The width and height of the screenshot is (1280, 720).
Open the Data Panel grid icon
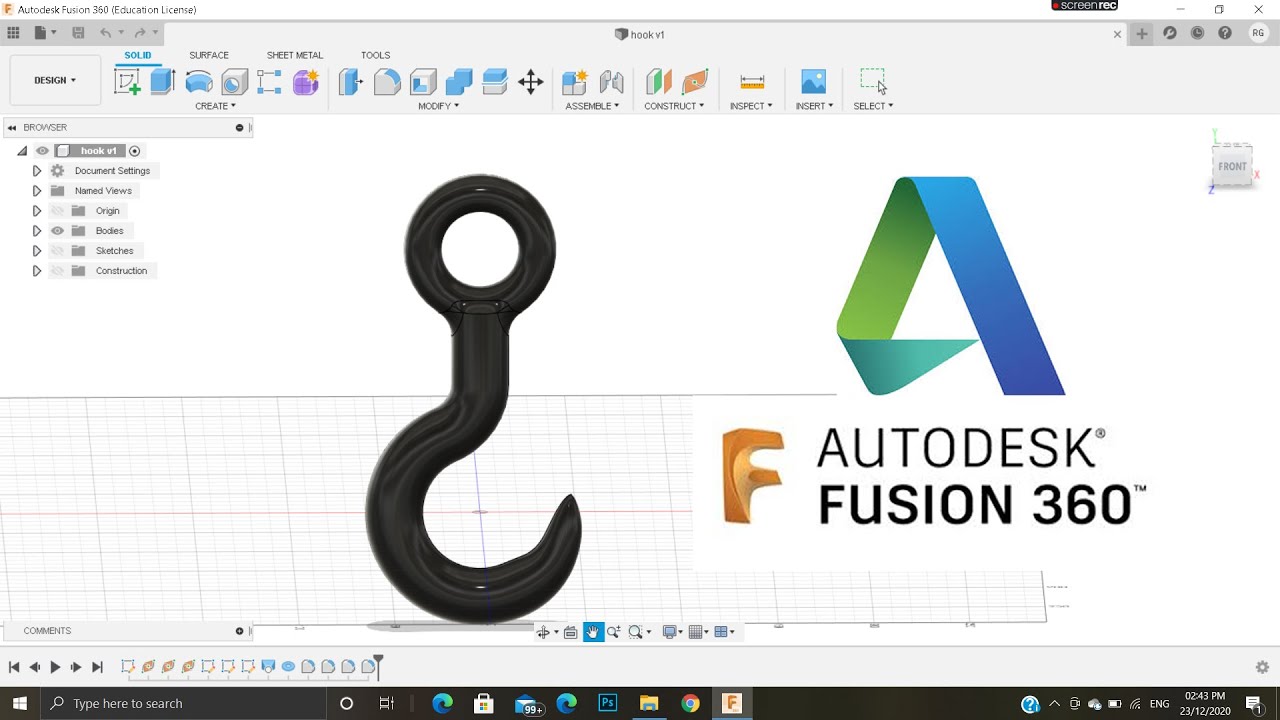pos(13,33)
